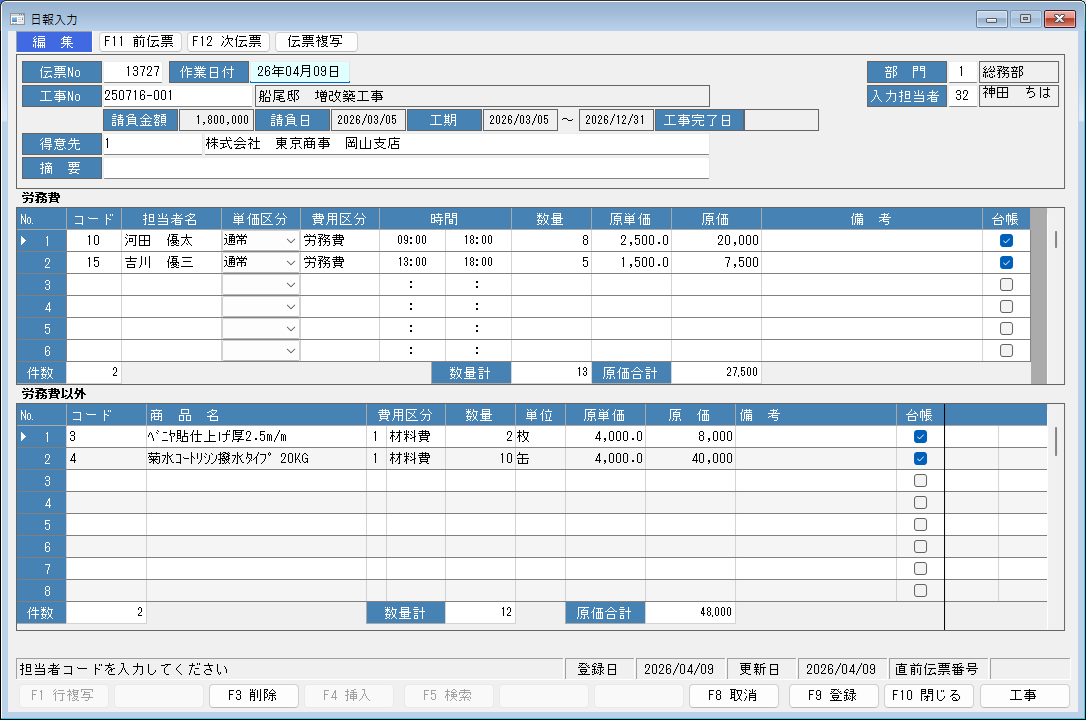Select row 1 arrow marker in 労務費以外 table
This screenshot has height=720, width=1086.
[25, 437]
